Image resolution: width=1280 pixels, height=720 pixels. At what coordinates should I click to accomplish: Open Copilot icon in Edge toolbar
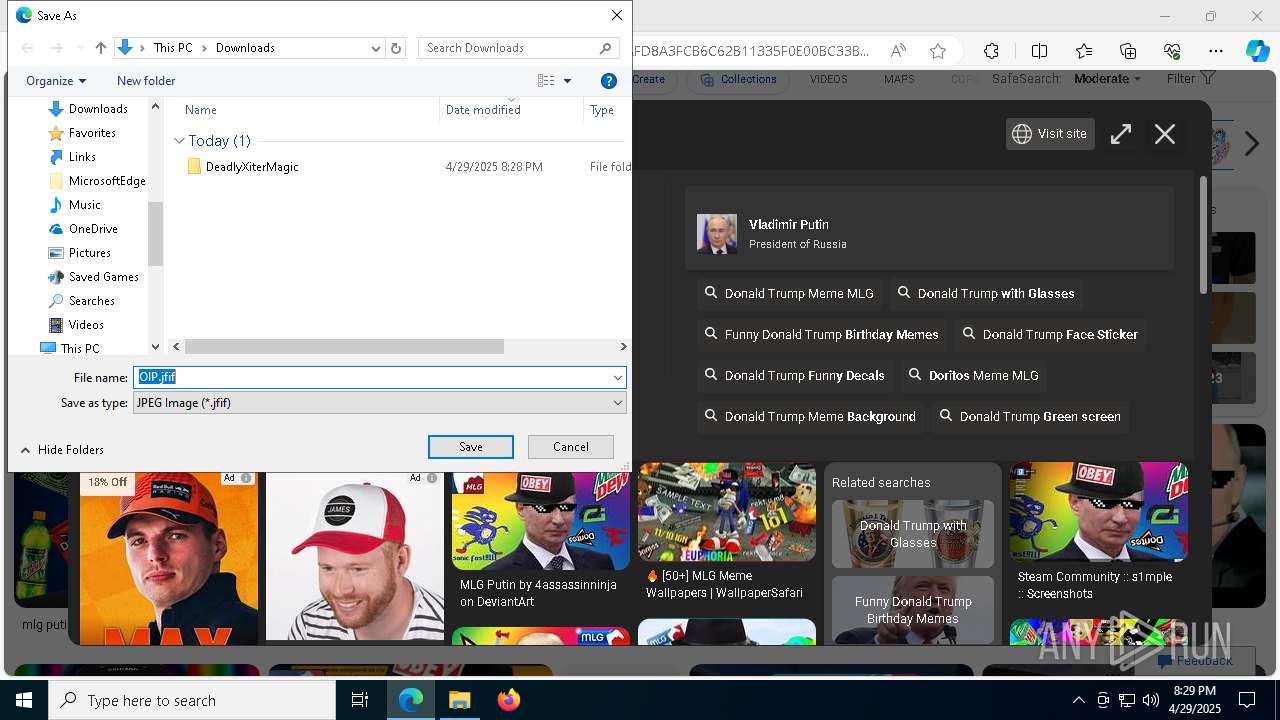click(x=1257, y=51)
